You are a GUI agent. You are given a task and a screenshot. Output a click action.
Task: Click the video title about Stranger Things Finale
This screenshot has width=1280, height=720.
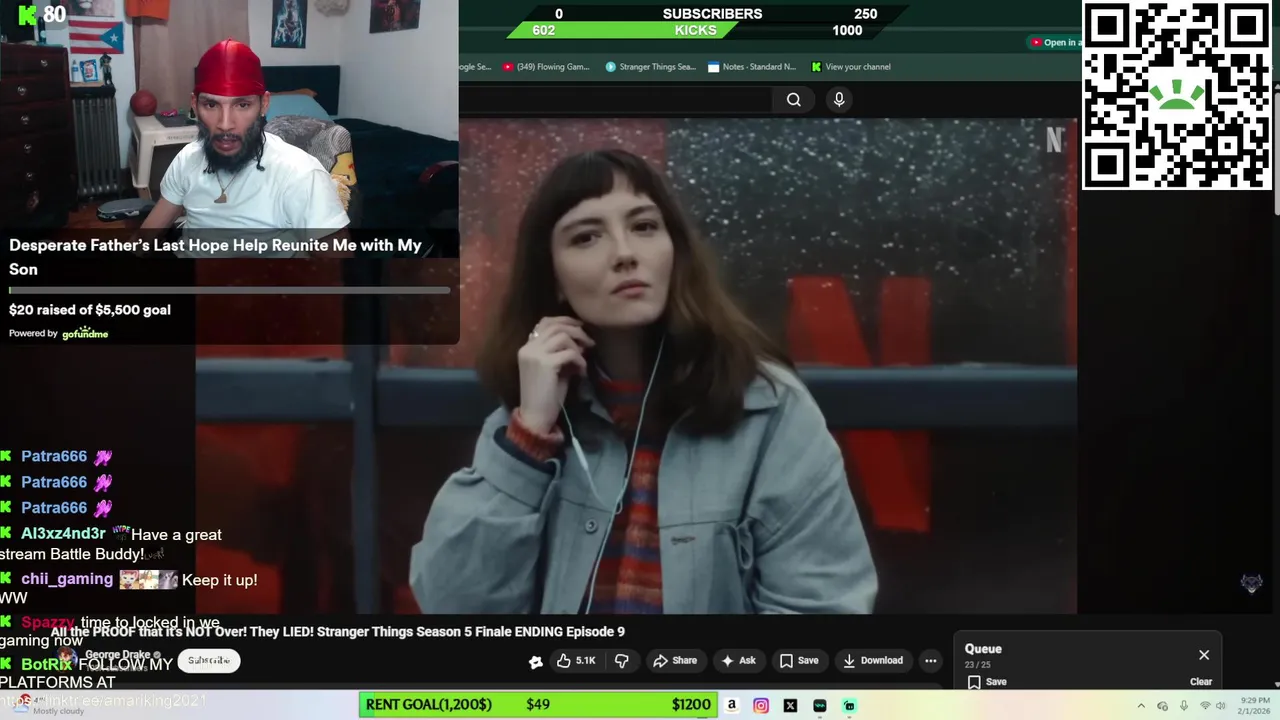click(x=337, y=632)
